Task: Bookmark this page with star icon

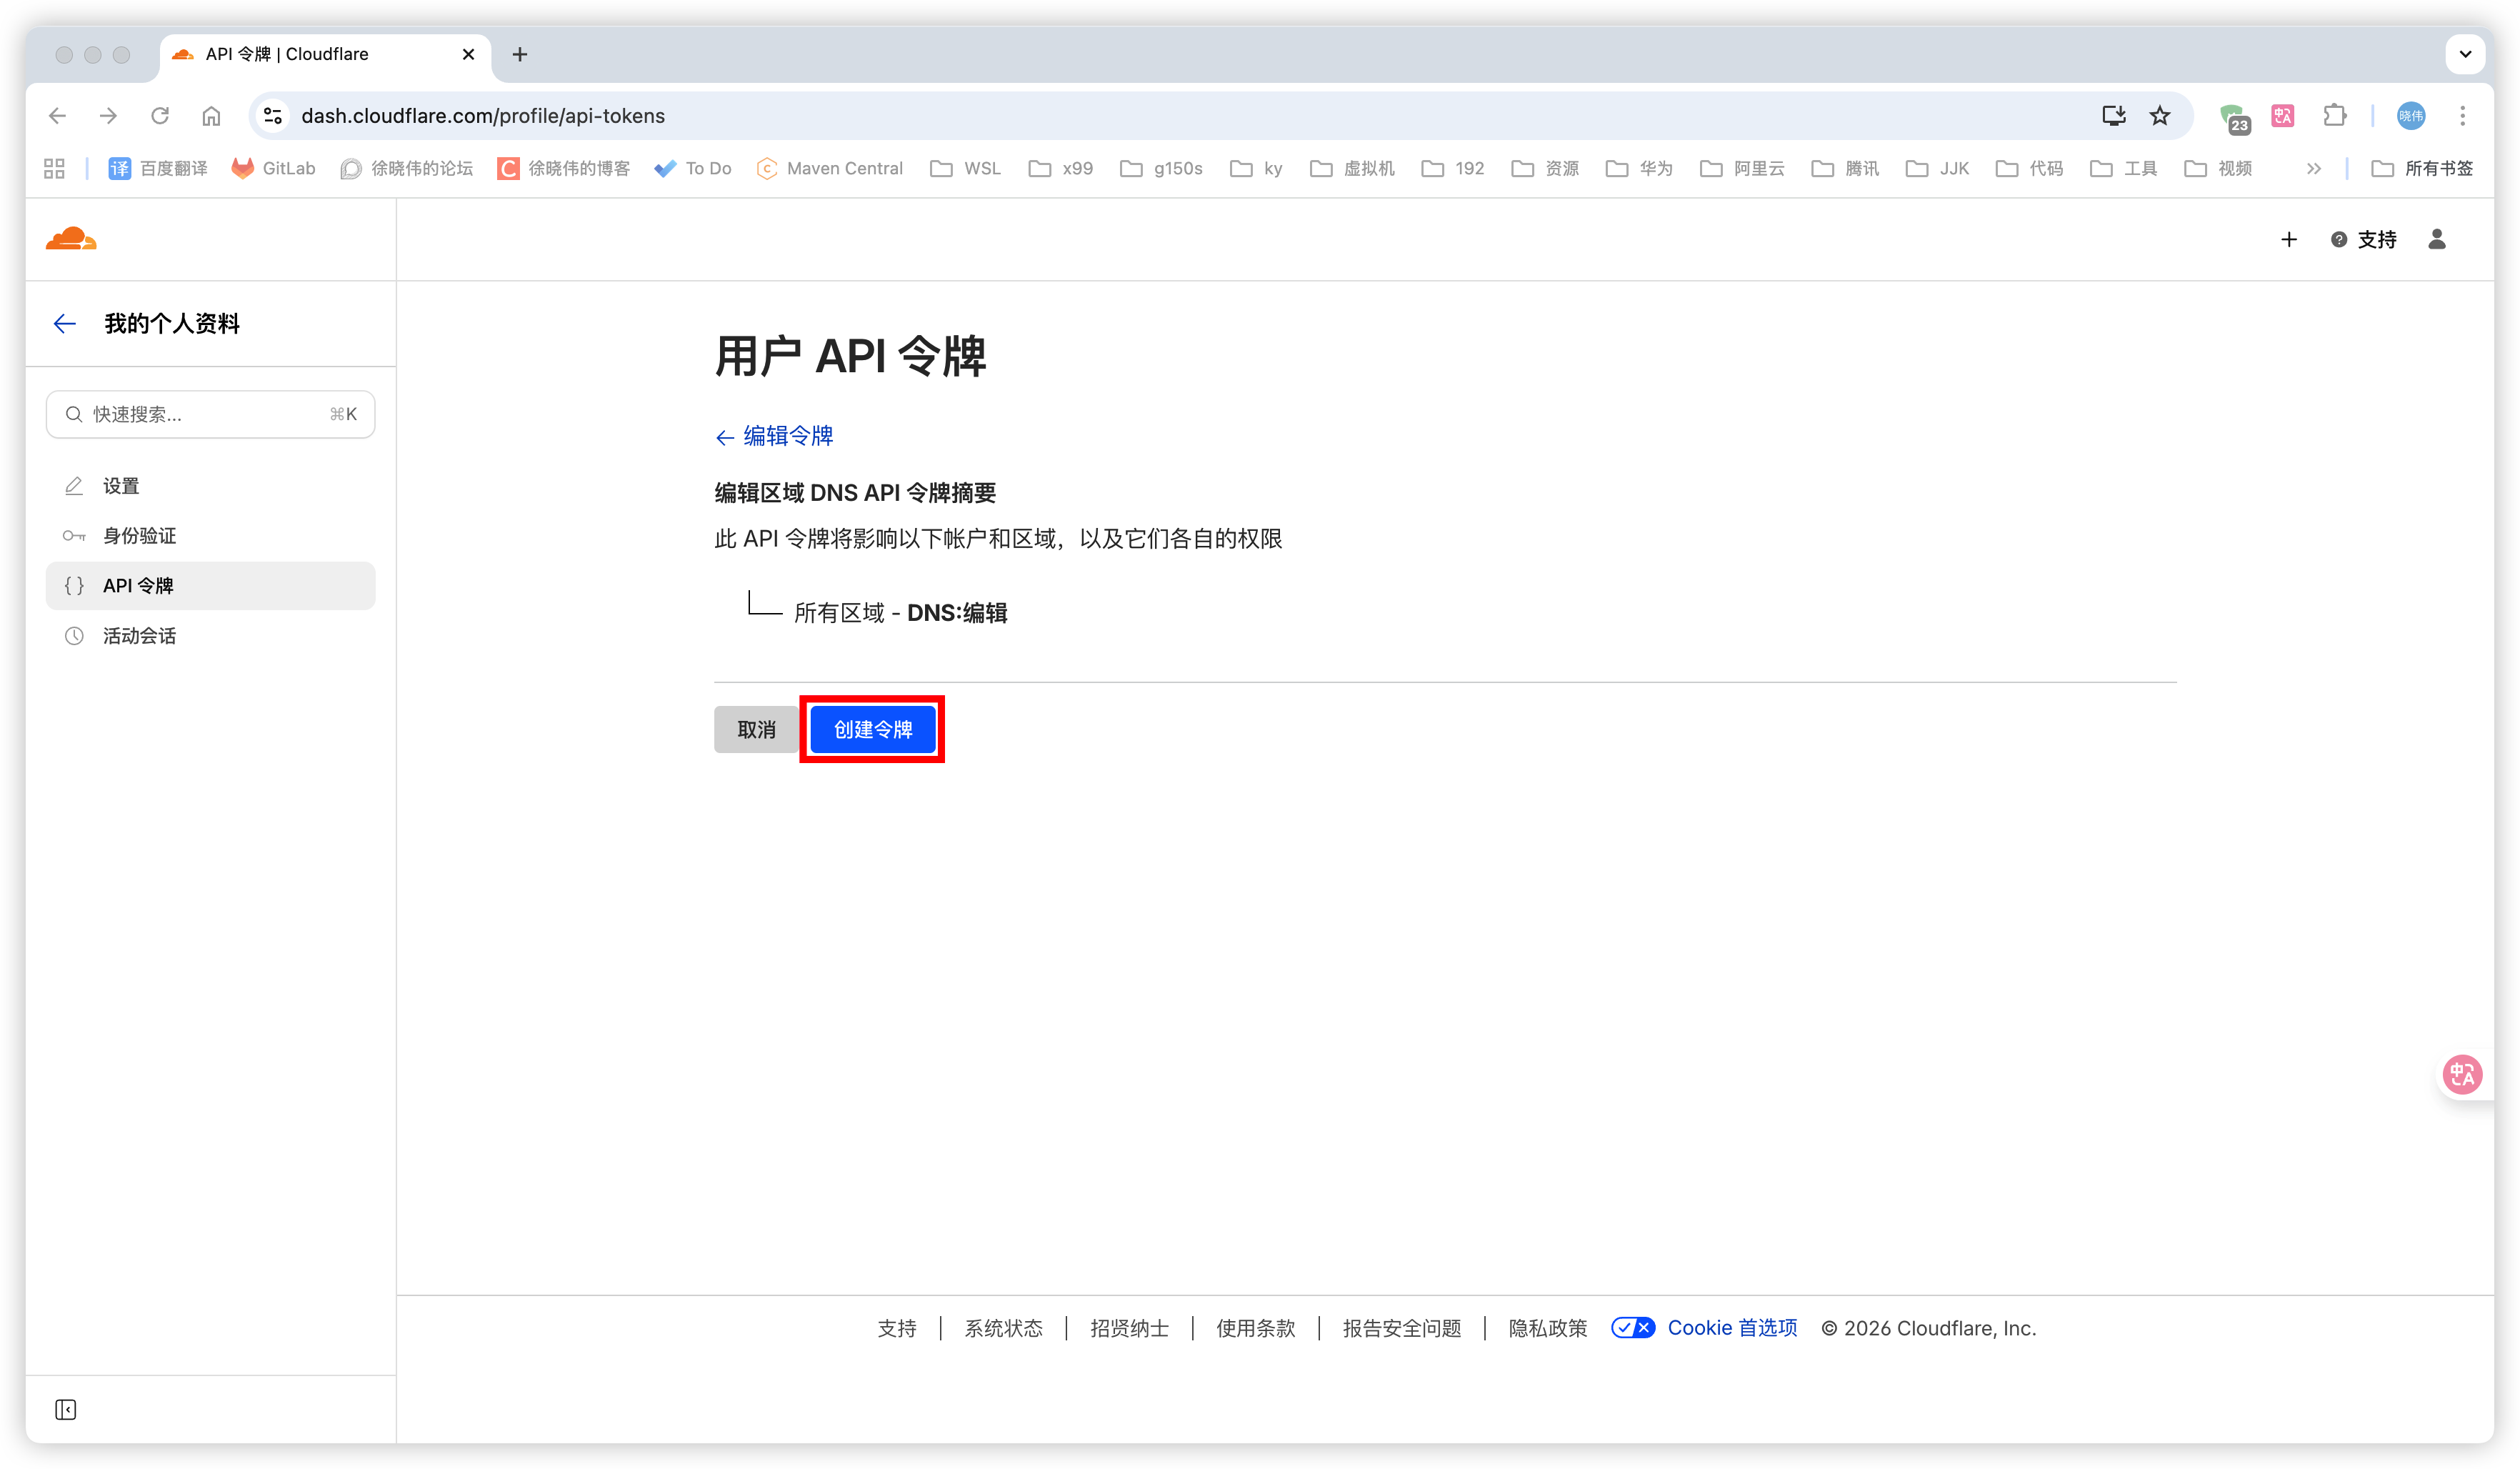Action: (x=2160, y=116)
